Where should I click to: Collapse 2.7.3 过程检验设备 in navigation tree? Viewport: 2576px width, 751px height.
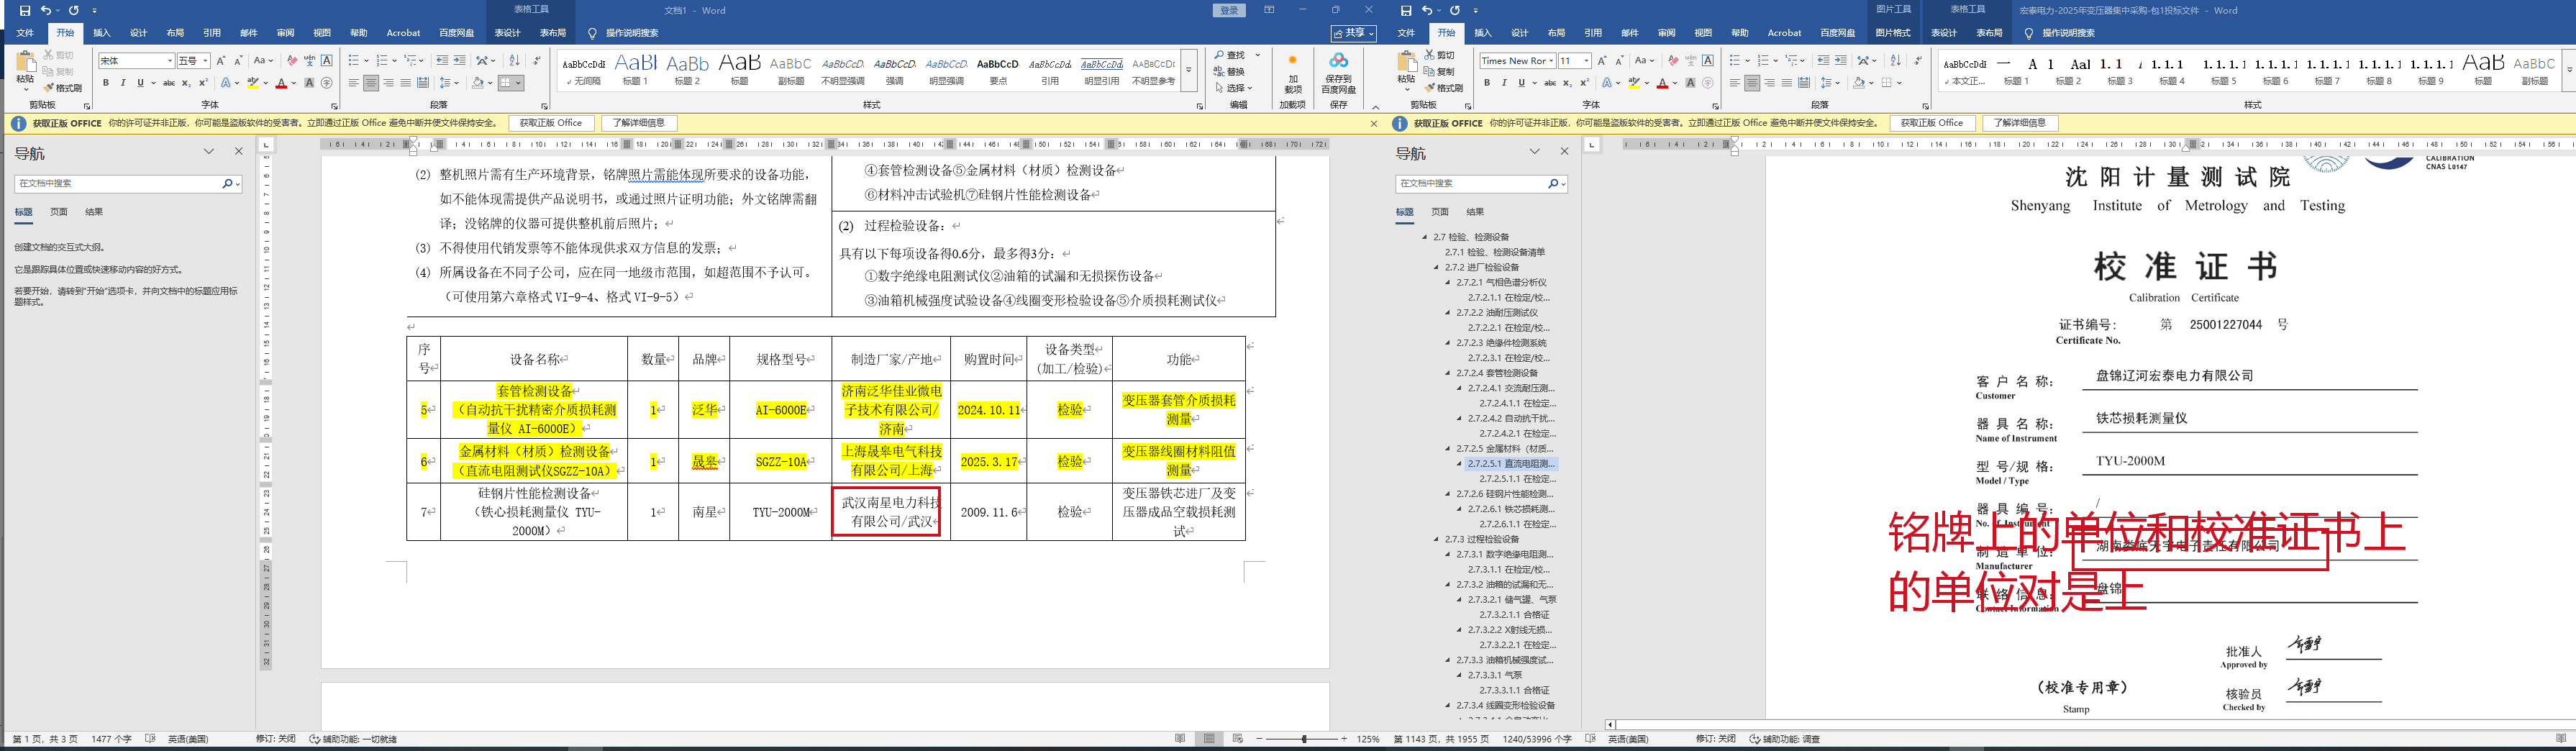(x=1437, y=540)
